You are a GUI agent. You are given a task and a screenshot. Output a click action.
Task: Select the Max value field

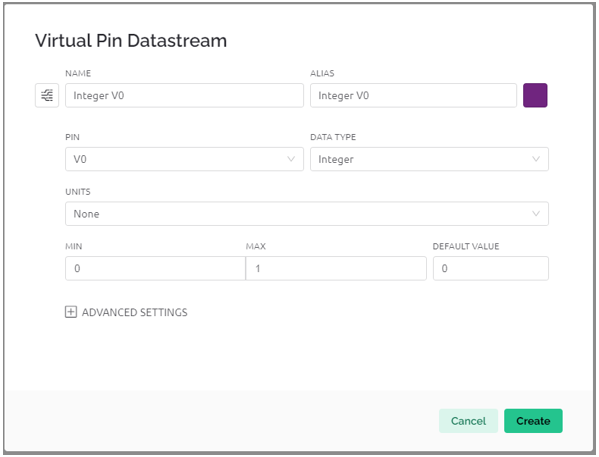[336, 268]
